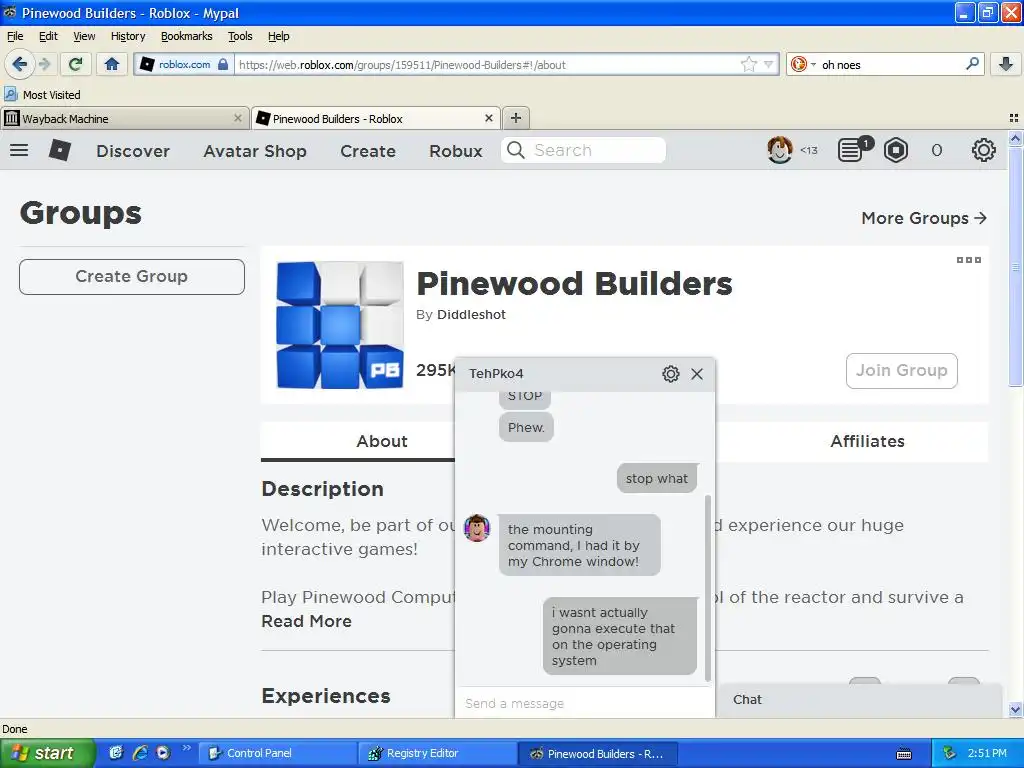Open the Edit menu
This screenshot has width=1024, height=768.
[x=48, y=36]
